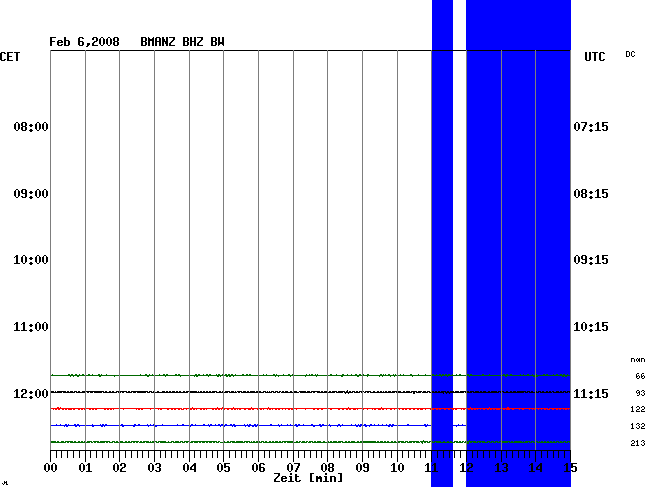The image size is (650, 494).
Task: Click minute tick label '07'
Action: pyautogui.click(x=293, y=468)
